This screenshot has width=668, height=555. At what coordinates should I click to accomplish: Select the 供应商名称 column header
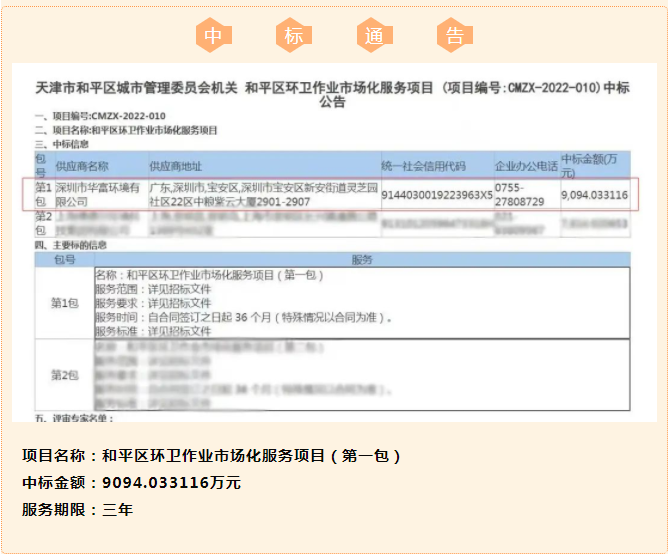coord(82,166)
